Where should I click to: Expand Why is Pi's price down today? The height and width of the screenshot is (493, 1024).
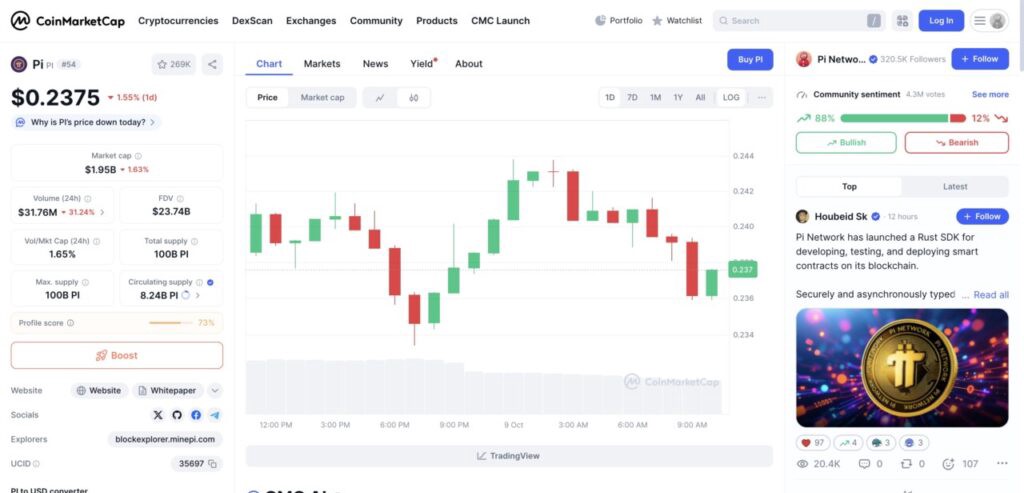click(86, 122)
